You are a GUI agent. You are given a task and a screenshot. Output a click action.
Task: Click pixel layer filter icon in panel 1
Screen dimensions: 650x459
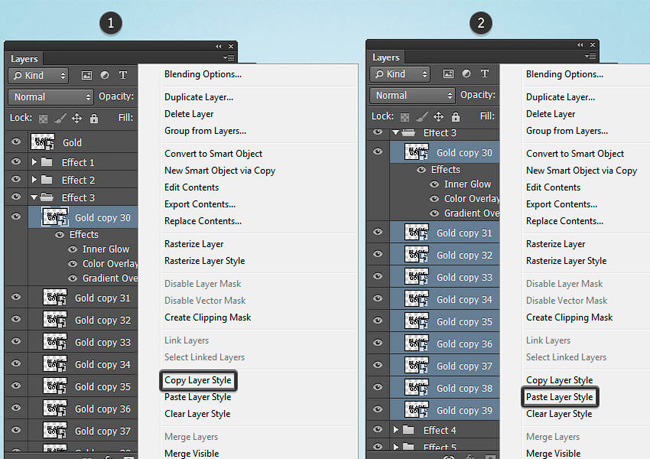(87, 75)
